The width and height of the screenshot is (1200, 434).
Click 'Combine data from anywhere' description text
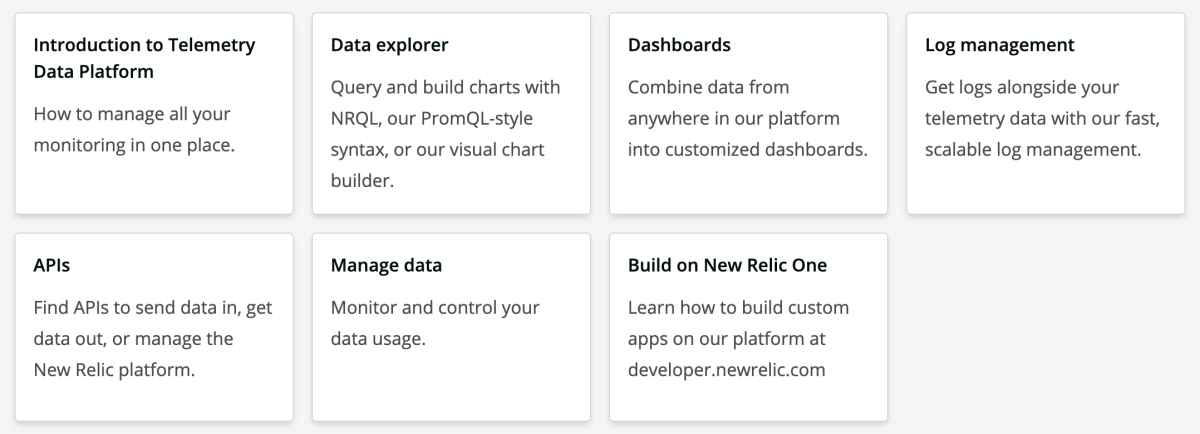(x=733, y=103)
